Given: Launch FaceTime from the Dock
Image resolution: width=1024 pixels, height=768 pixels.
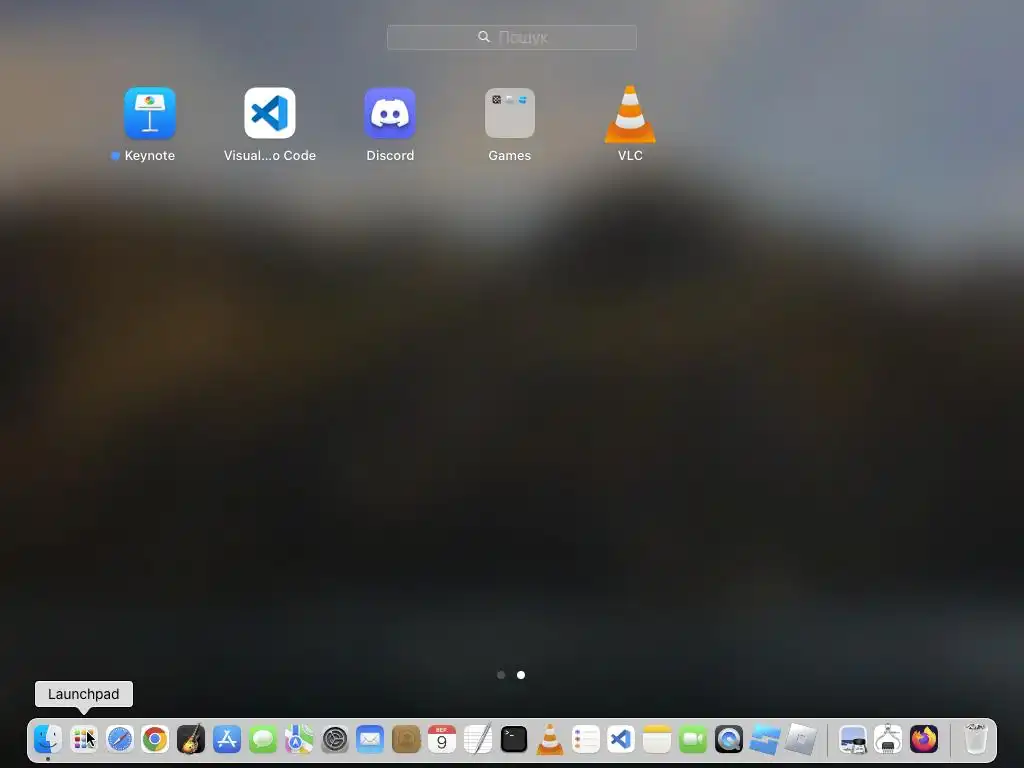Looking at the screenshot, I should (x=693, y=739).
